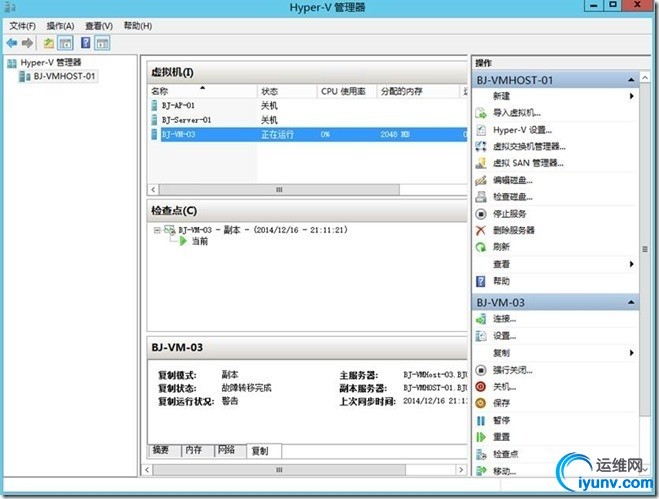Expand the 复制 submenu arrow in actions
The height and width of the screenshot is (499, 659).
[631, 353]
